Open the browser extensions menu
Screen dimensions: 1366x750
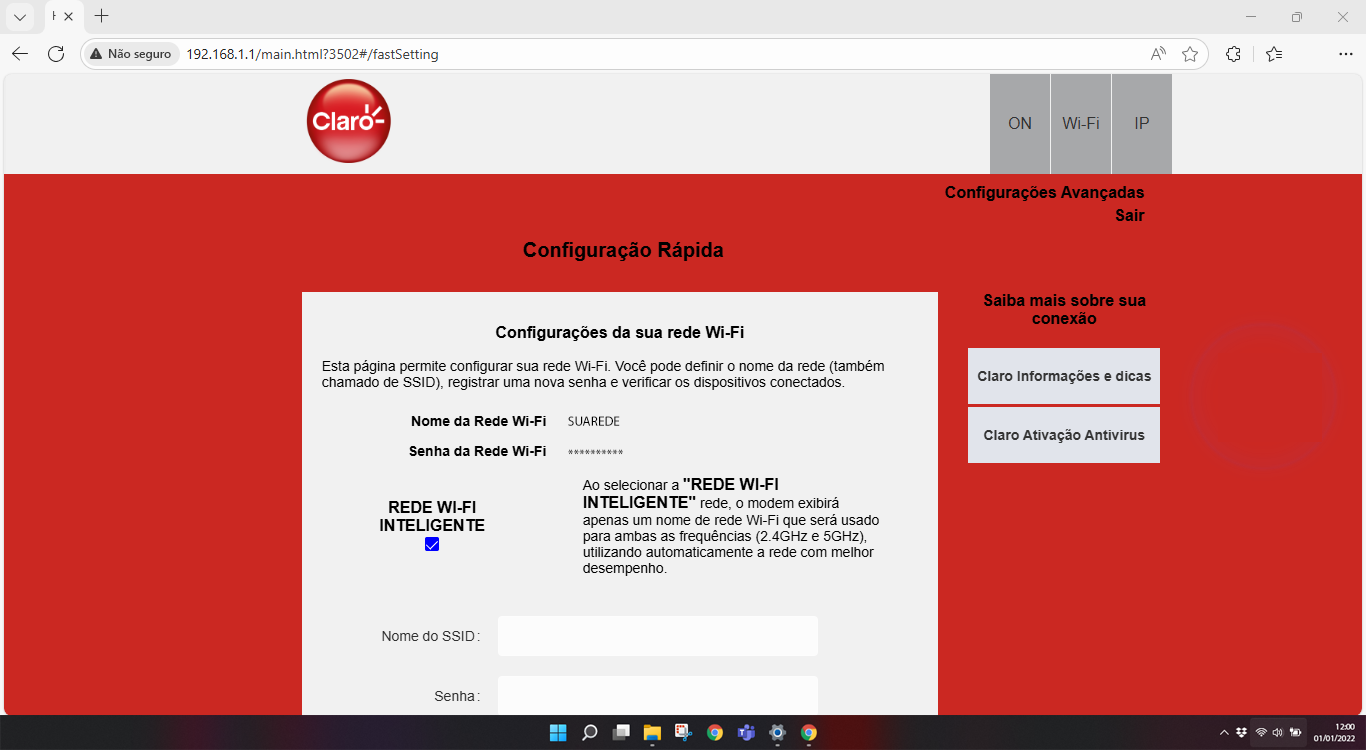pyautogui.click(x=1233, y=54)
